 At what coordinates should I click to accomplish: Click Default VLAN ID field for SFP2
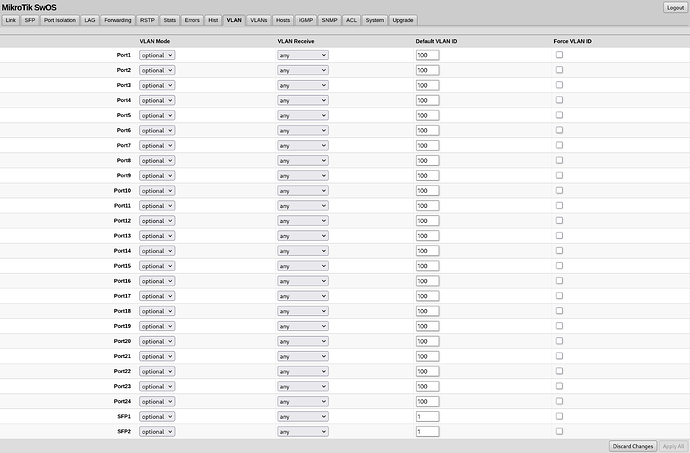click(427, 431)
